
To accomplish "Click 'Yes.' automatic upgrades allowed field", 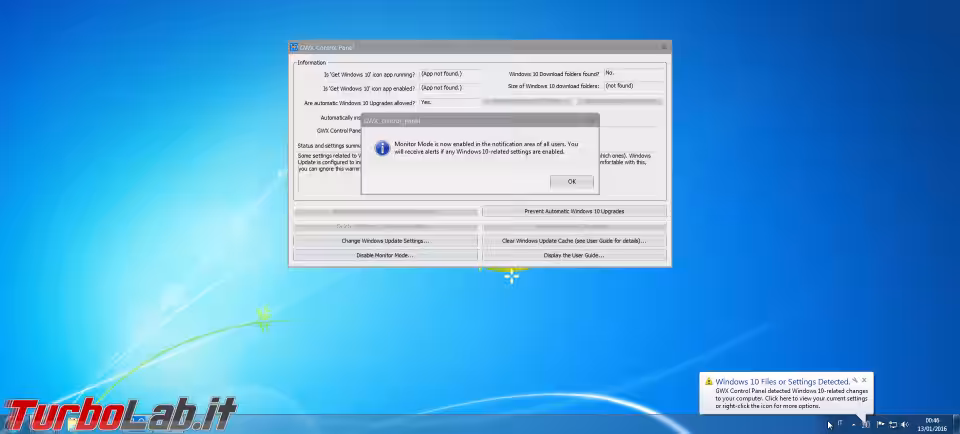I will pos(449,103).
